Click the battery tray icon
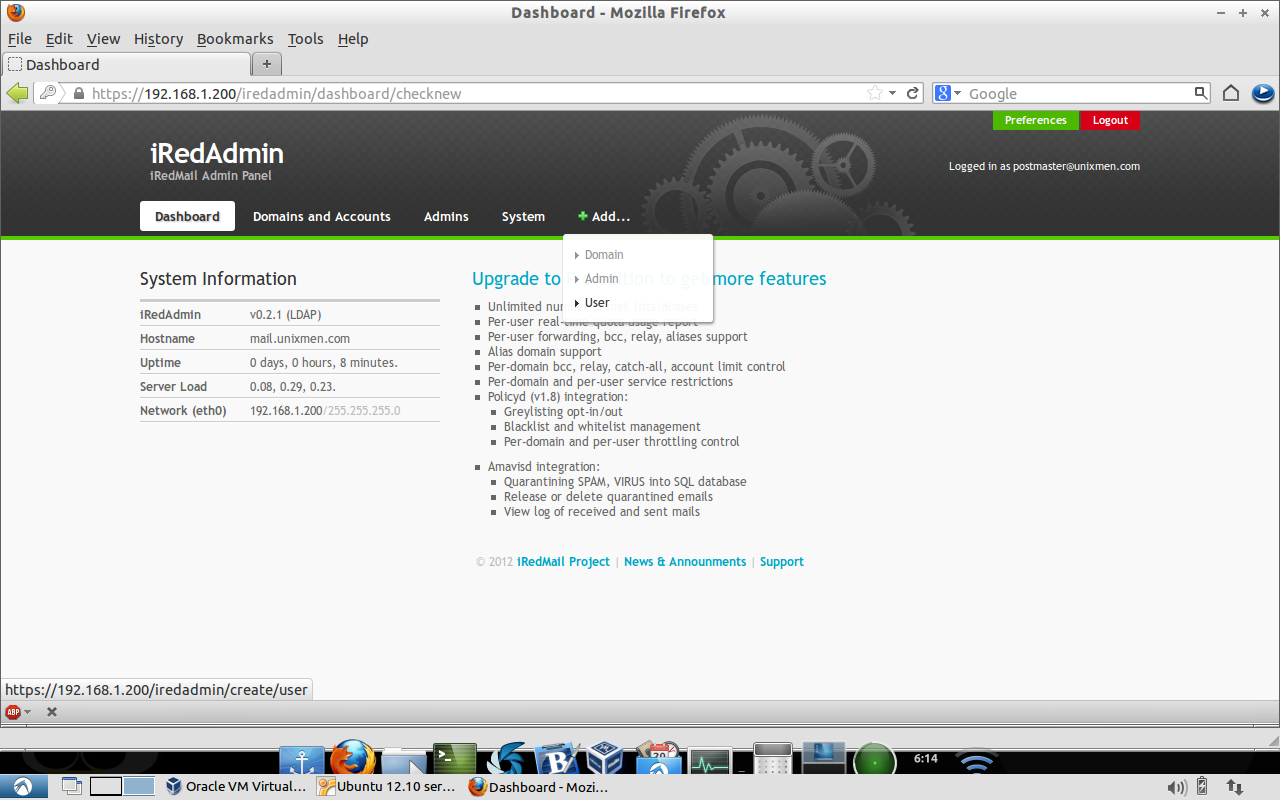Viewport: 1280px width, 800px height. click(x=1203, y=787)
